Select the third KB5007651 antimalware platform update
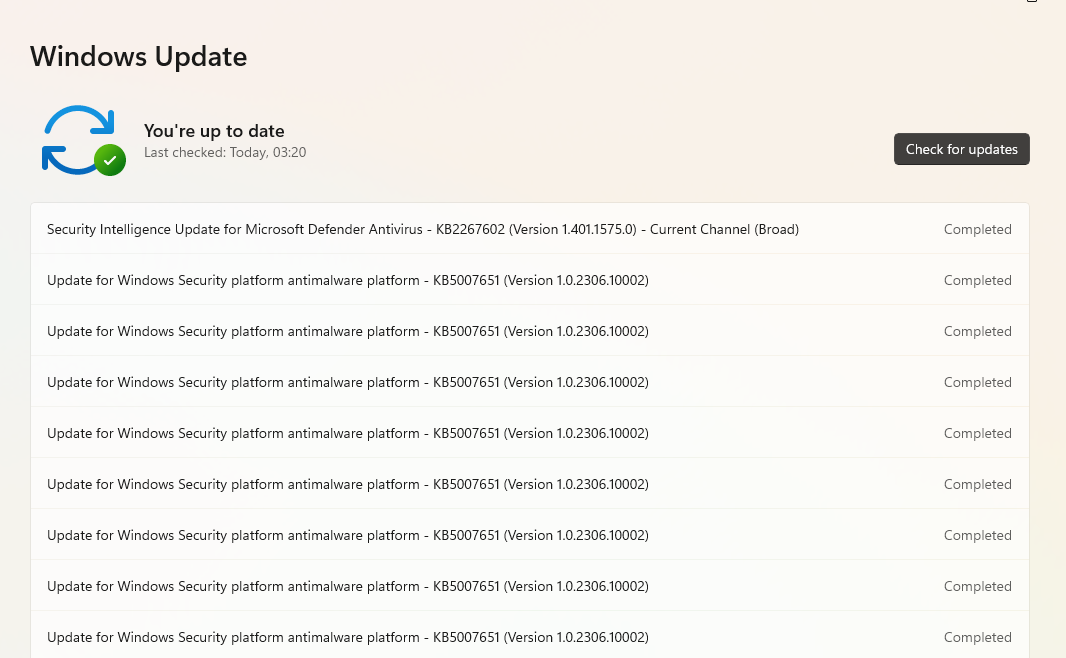Screen dimensions: 1066x658 coord(347,383)
